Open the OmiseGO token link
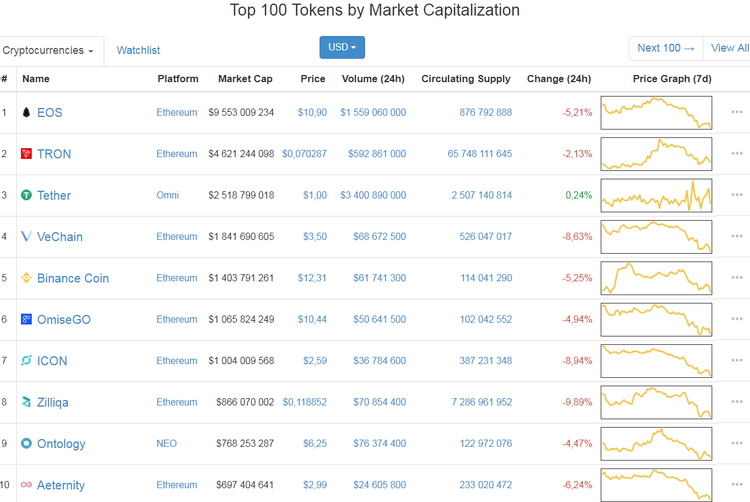The width and height of the screenshot is (750, 502). (64, 319)
